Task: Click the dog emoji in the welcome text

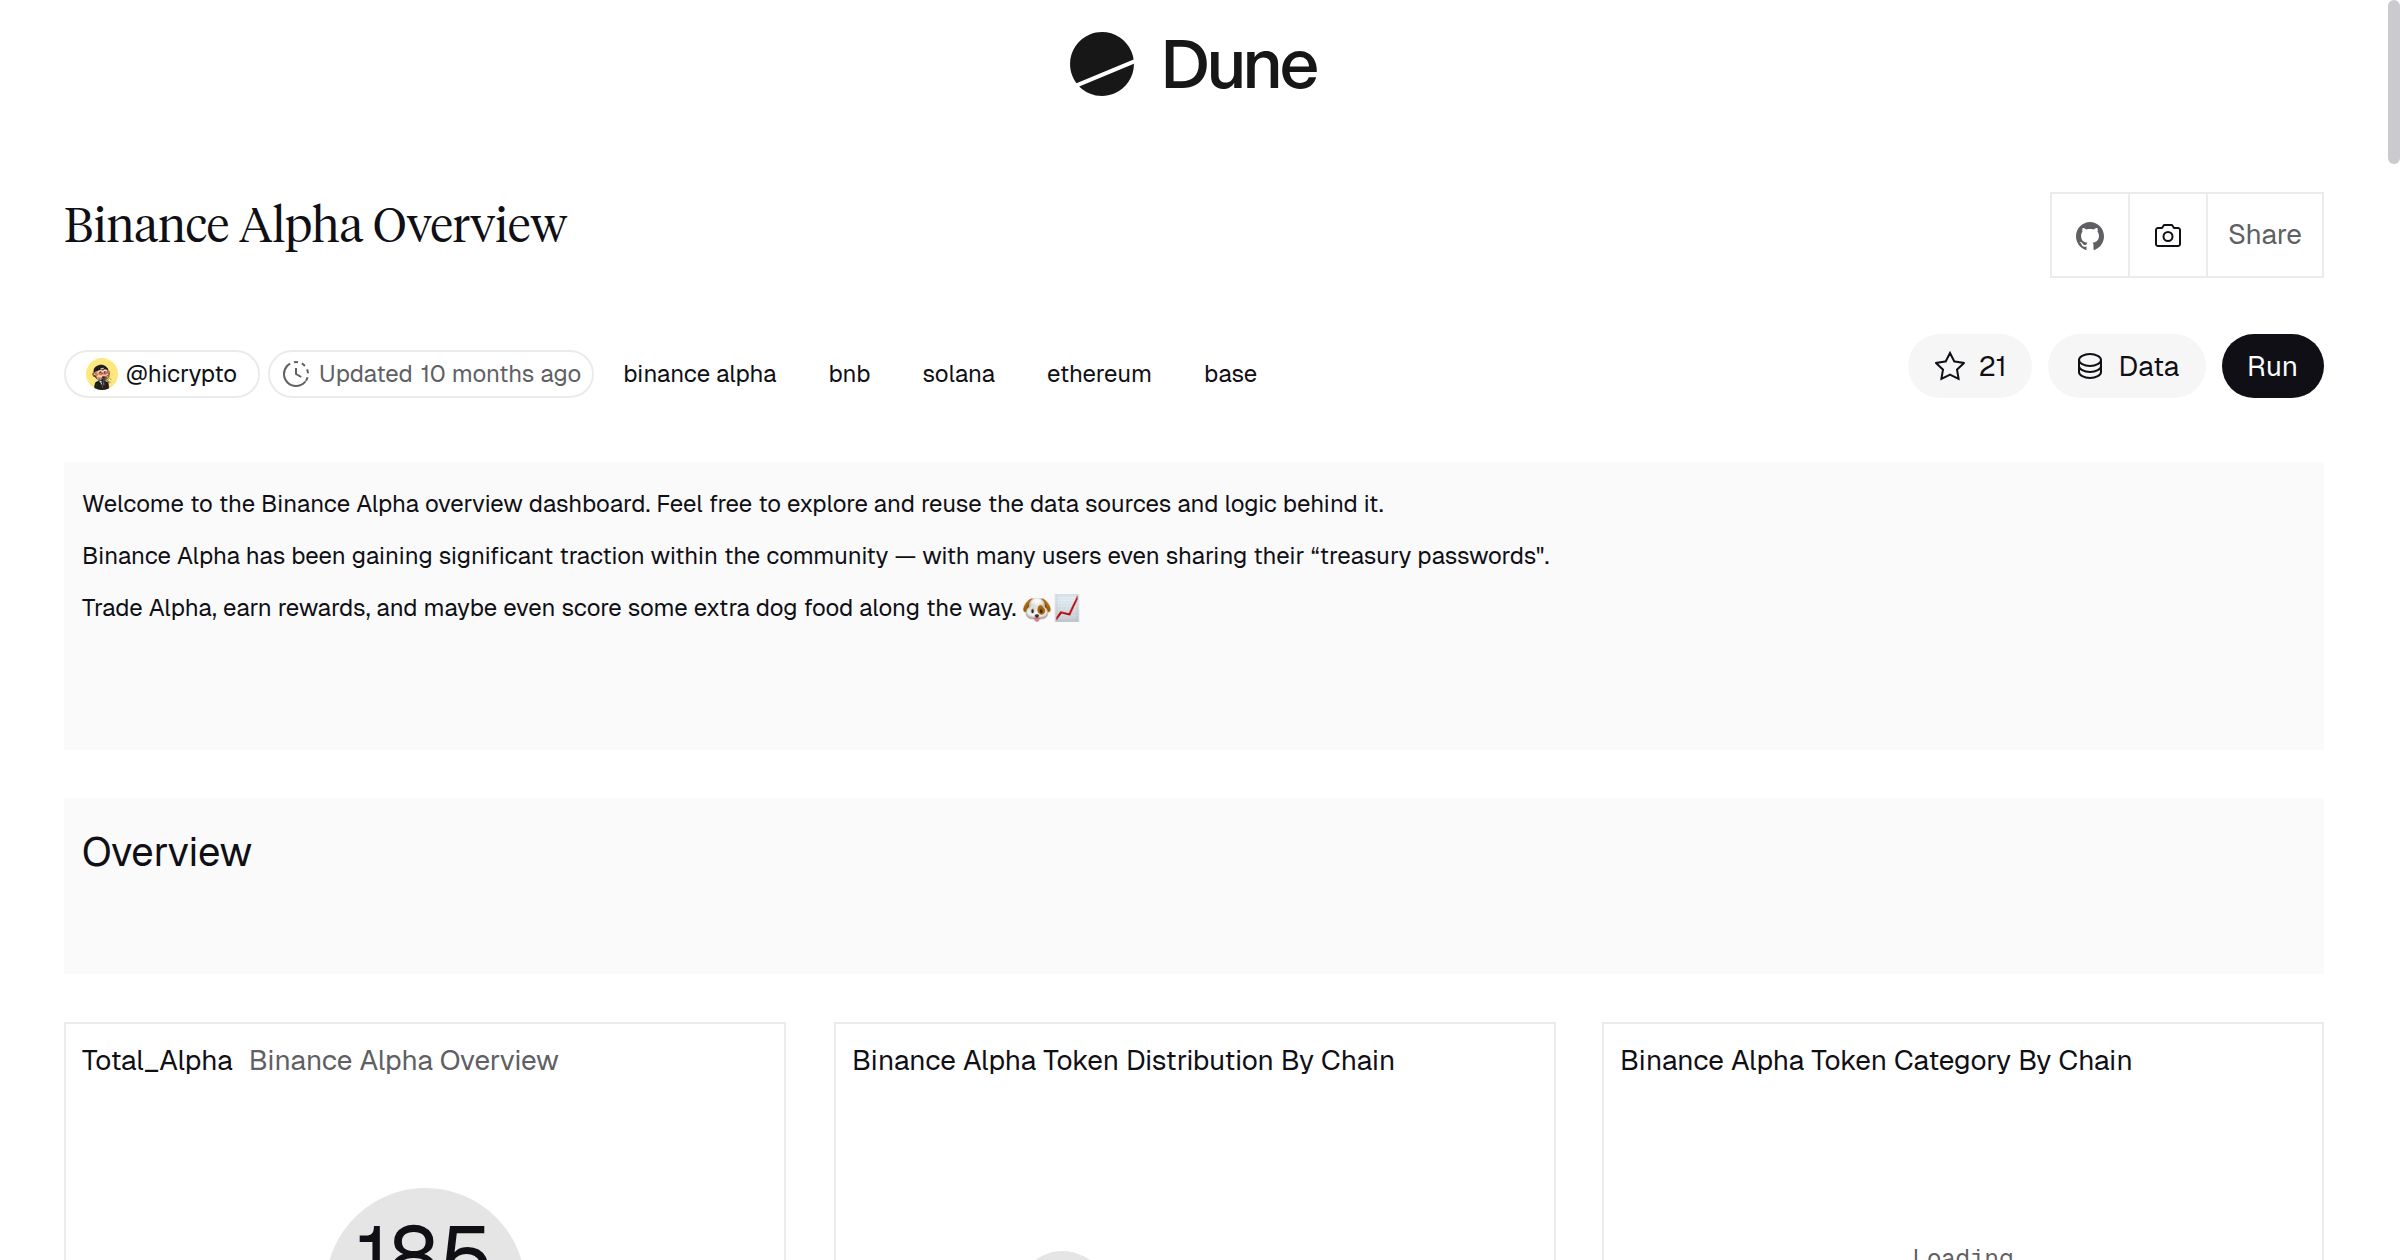Action: pos(1035,608)
